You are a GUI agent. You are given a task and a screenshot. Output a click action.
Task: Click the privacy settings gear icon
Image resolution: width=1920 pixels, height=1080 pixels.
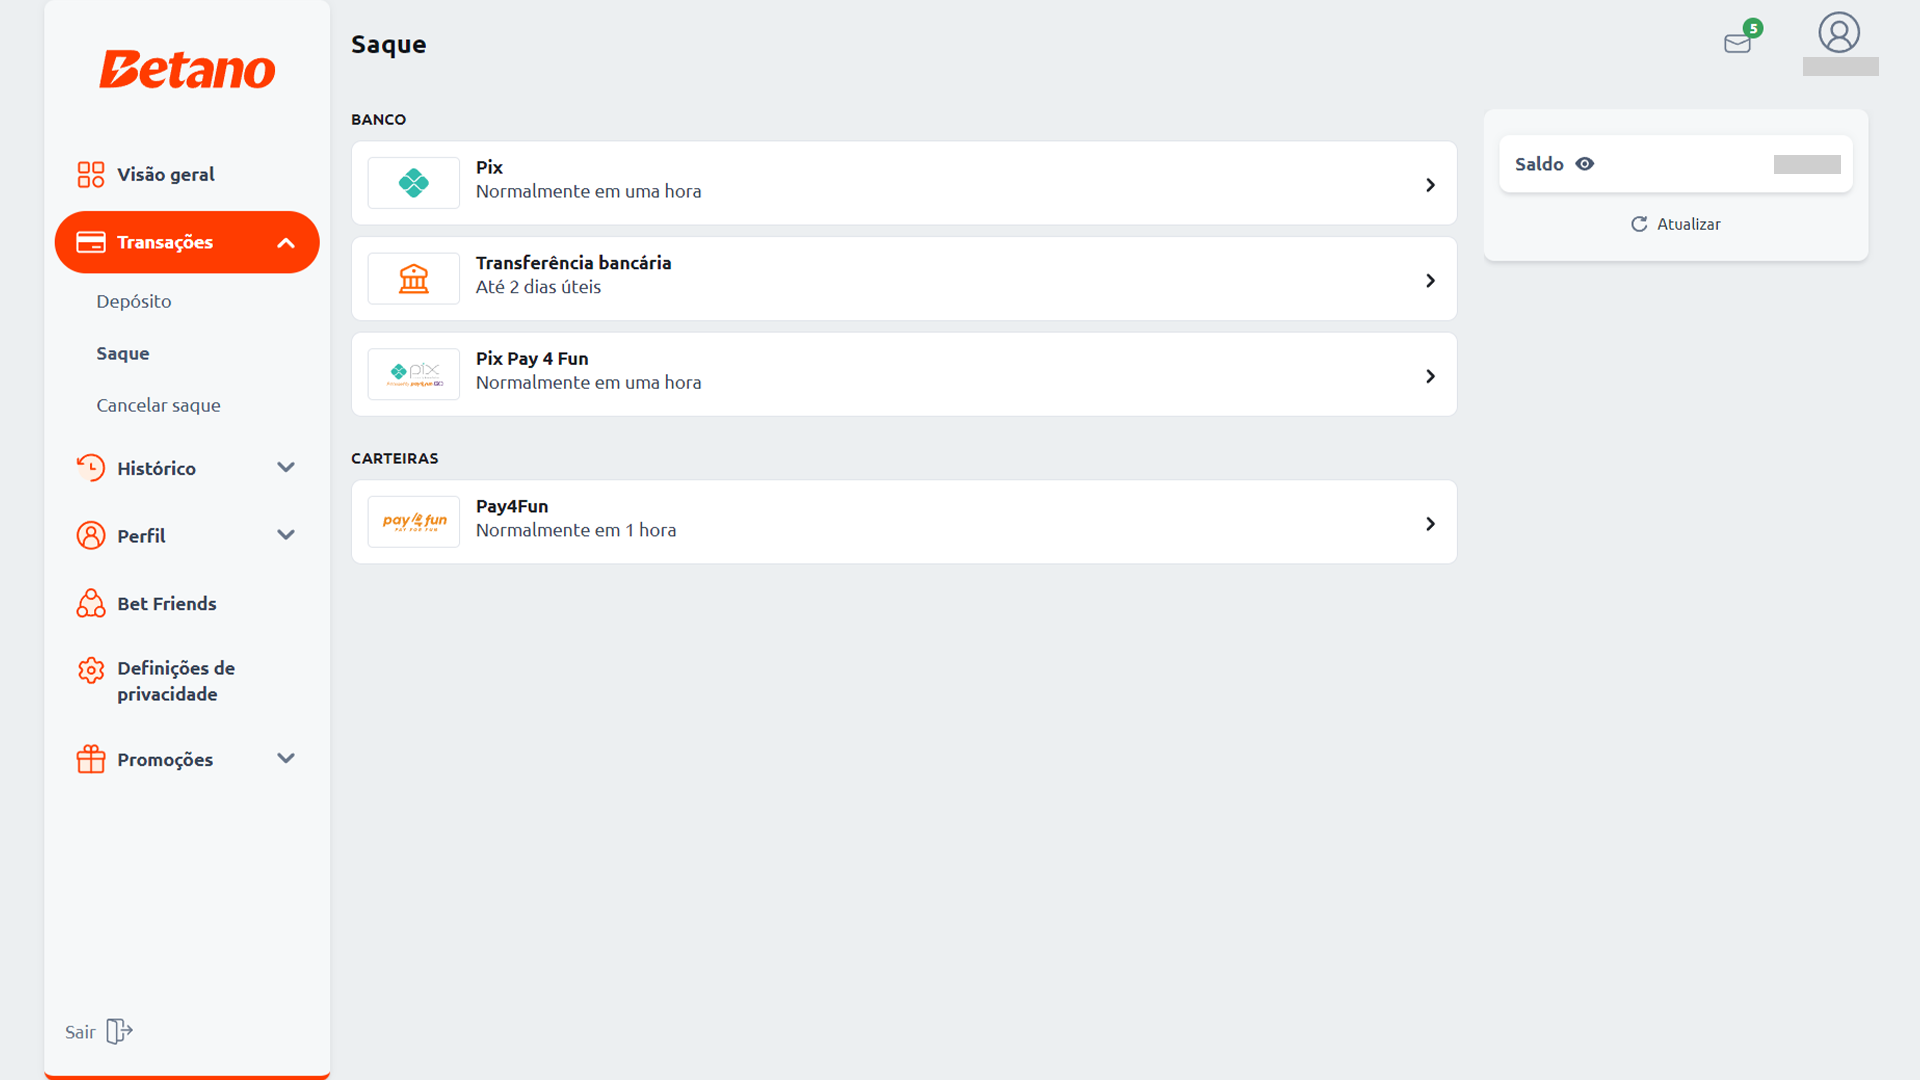(x=91, y=670)
